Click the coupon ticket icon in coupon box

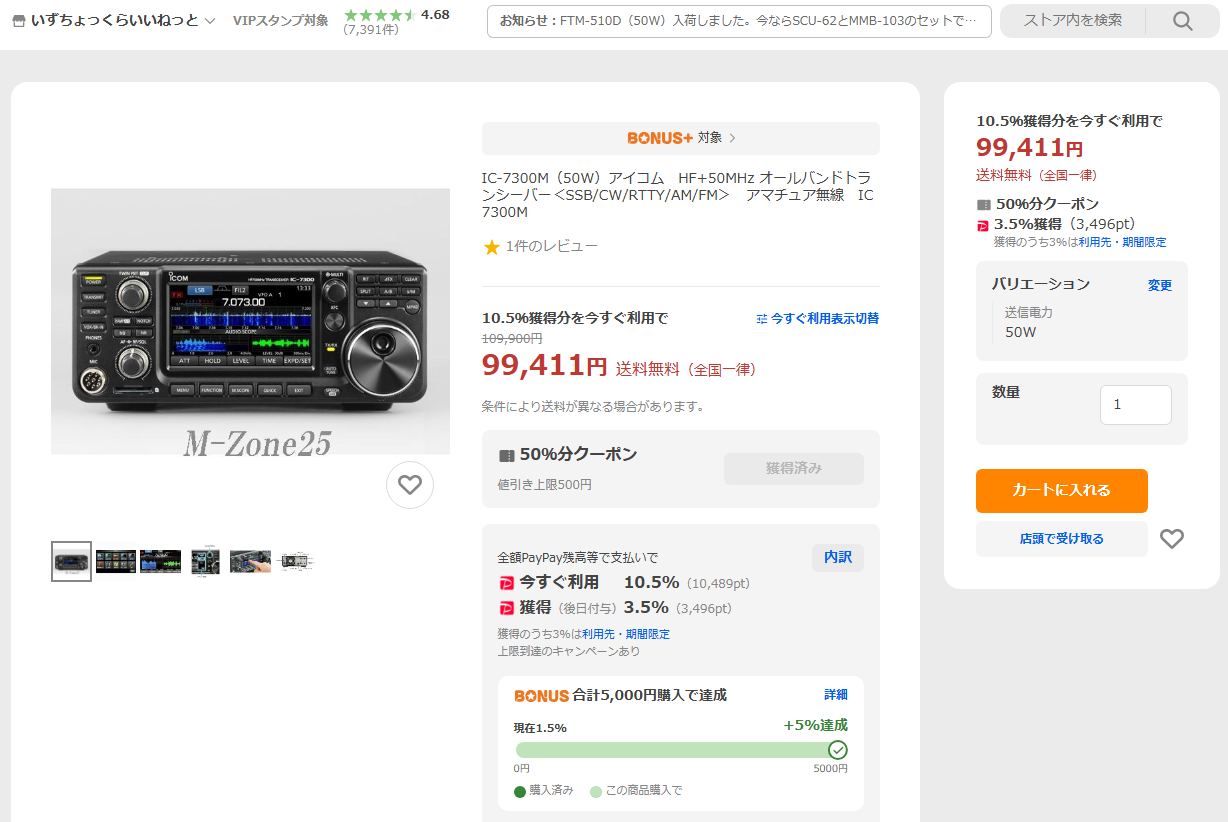[506, 456]
